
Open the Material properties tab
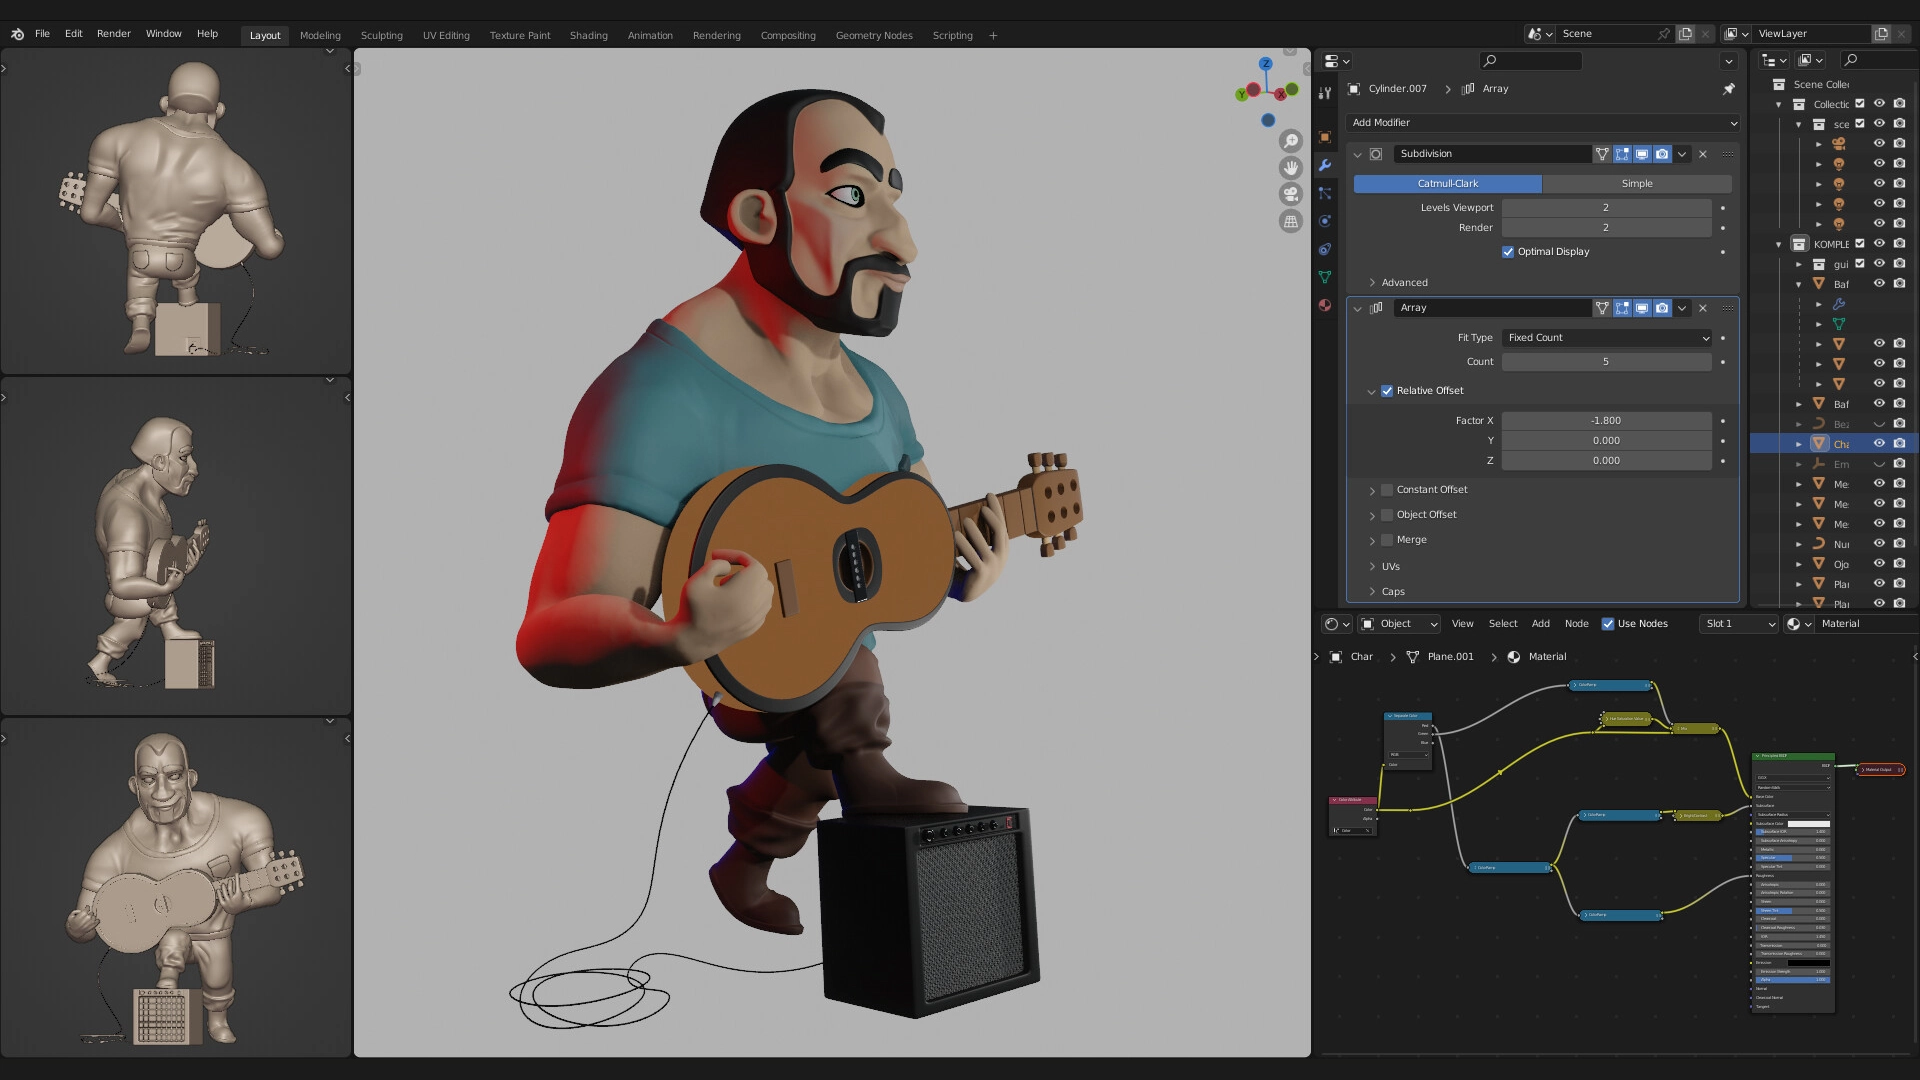point(1325,305)
